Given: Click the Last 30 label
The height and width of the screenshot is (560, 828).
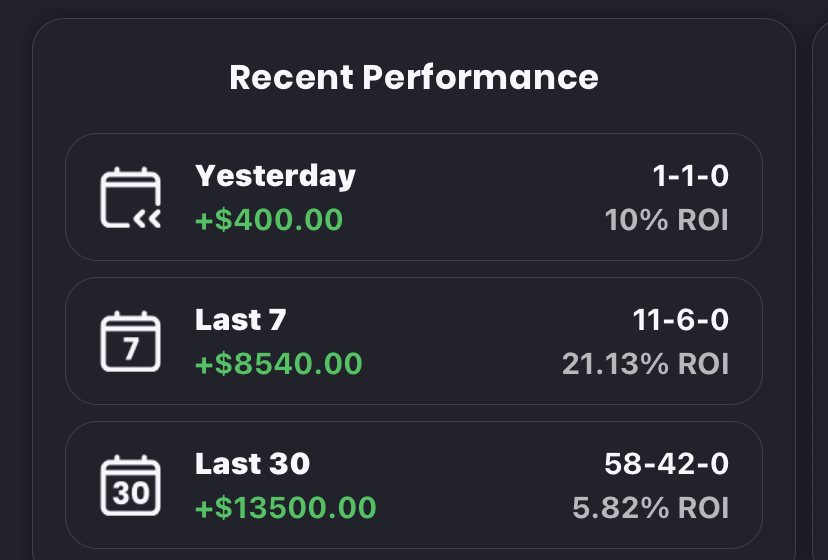Looking at the screenshot, I should pos(252,464).
